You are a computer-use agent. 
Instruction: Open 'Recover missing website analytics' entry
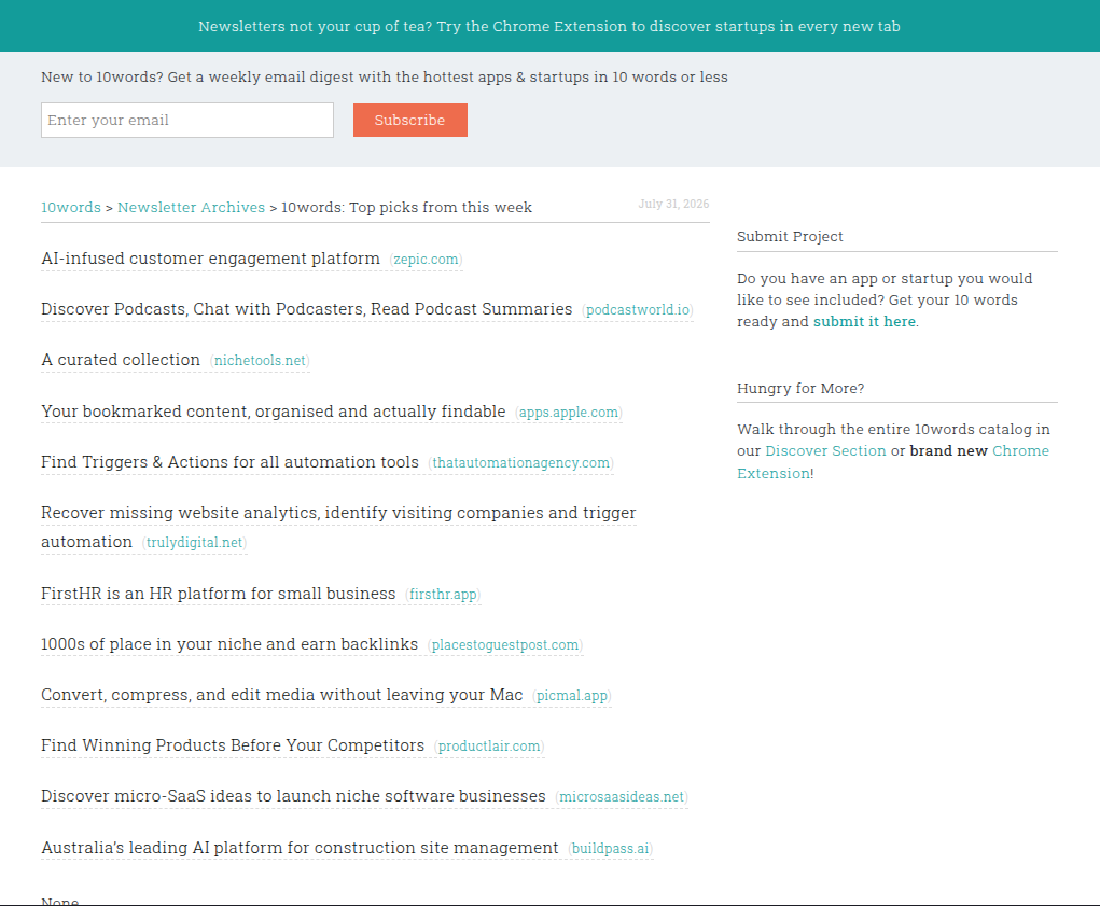pos(338,527)
